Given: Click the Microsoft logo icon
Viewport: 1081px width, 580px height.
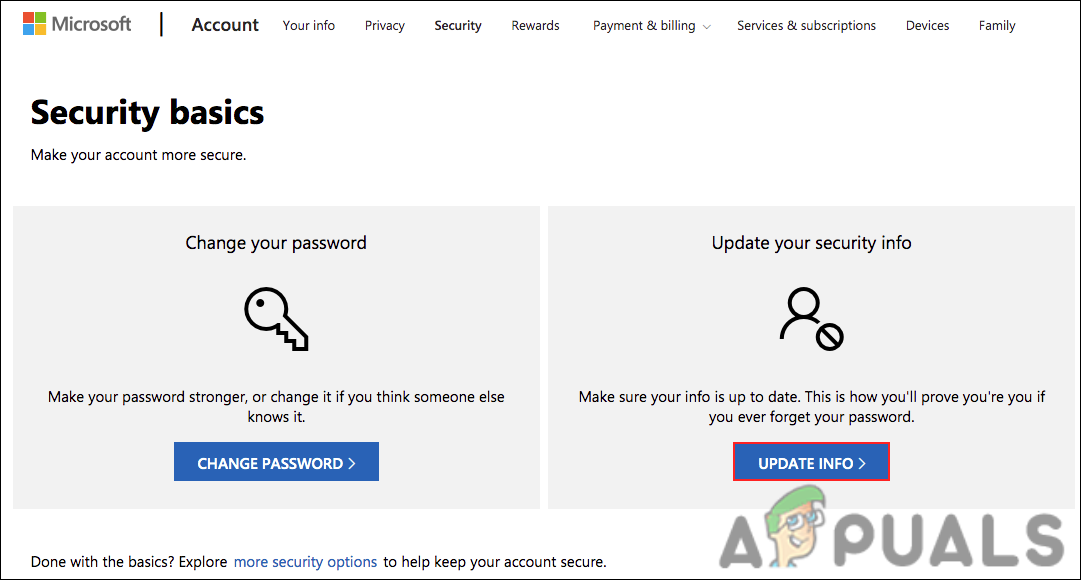Looking at the screenshot, I should pos(34,24).
